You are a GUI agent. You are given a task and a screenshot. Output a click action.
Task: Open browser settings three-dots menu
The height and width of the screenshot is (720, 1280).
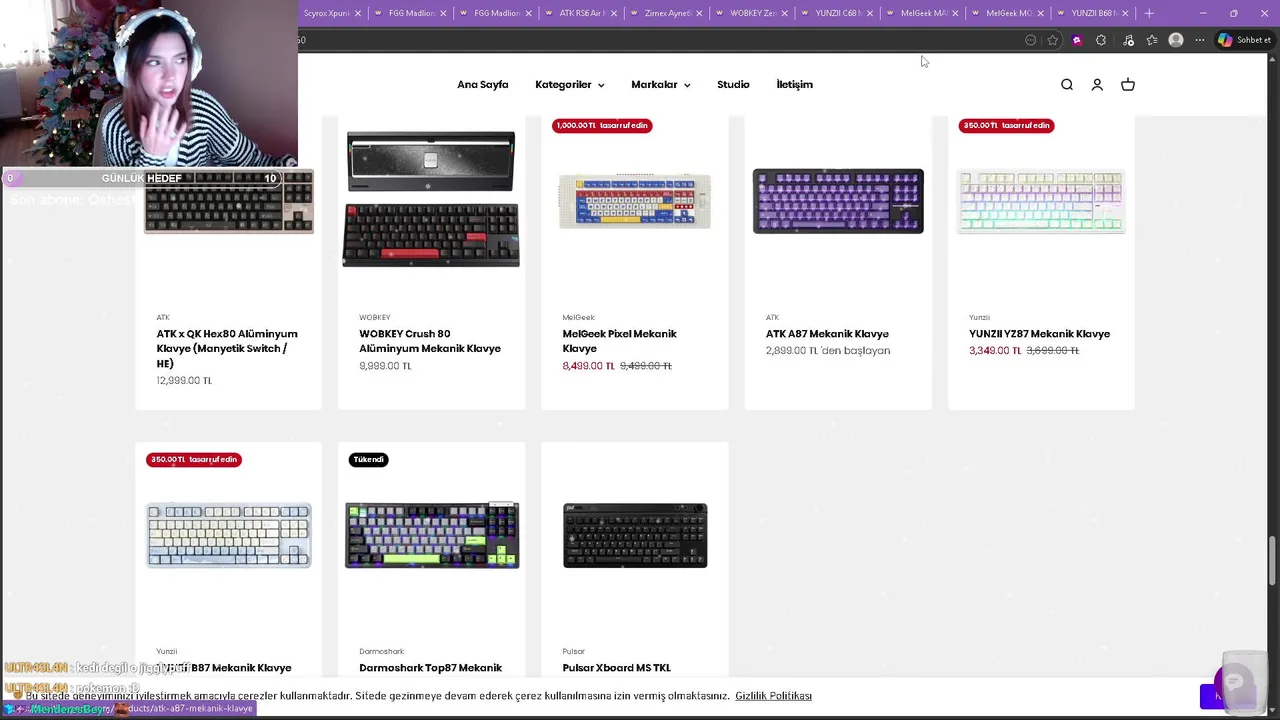tap(1200, 40)
